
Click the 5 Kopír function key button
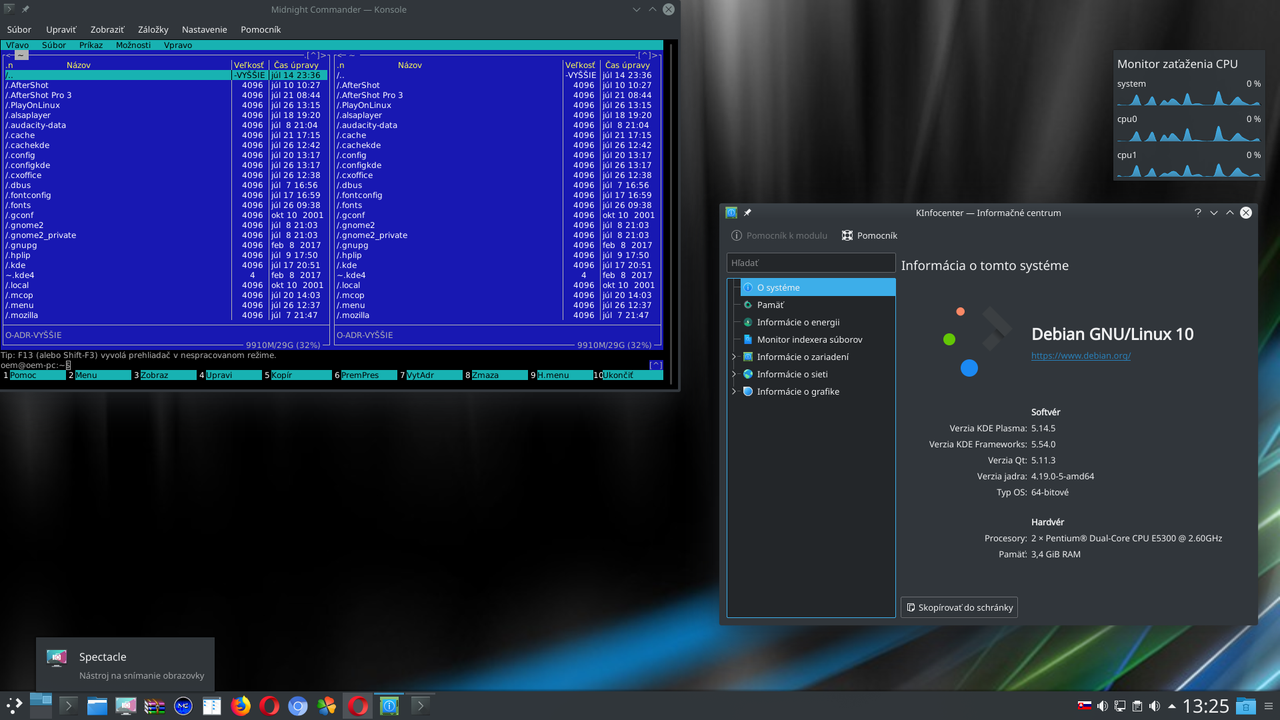click(x=298, y=375)
